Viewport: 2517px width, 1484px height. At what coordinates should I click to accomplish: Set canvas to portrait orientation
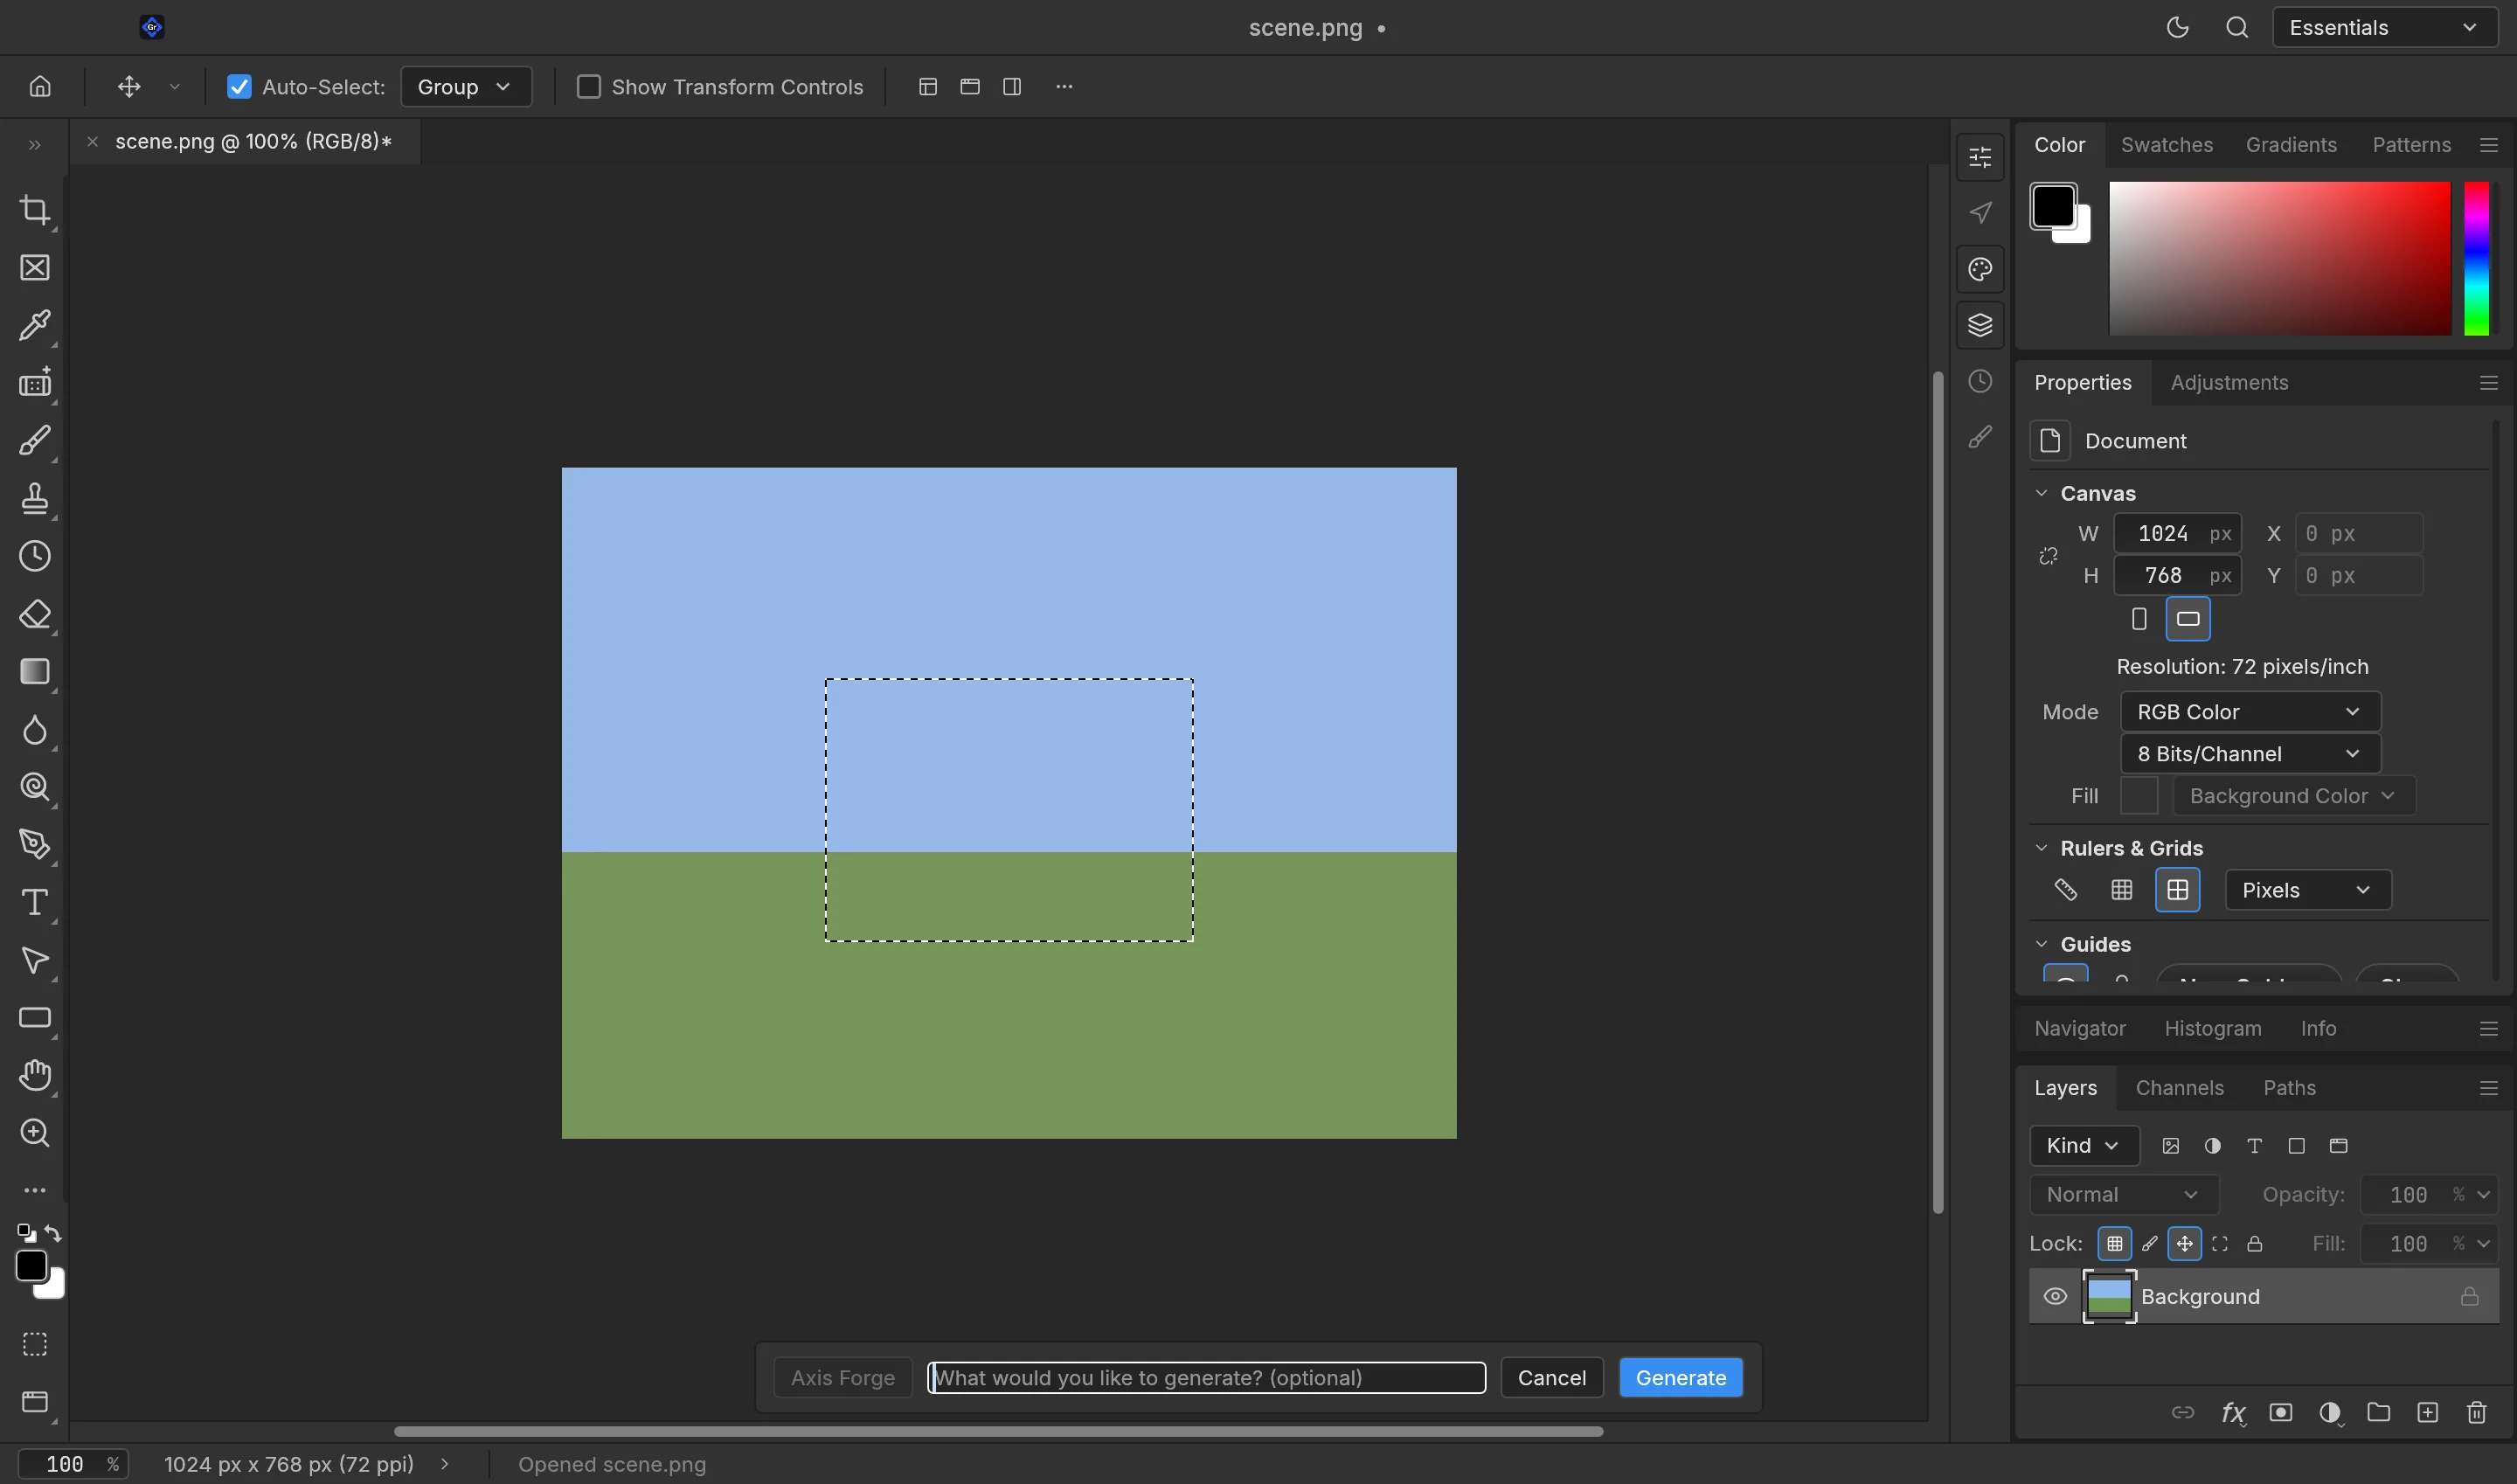pos(2139,619)
